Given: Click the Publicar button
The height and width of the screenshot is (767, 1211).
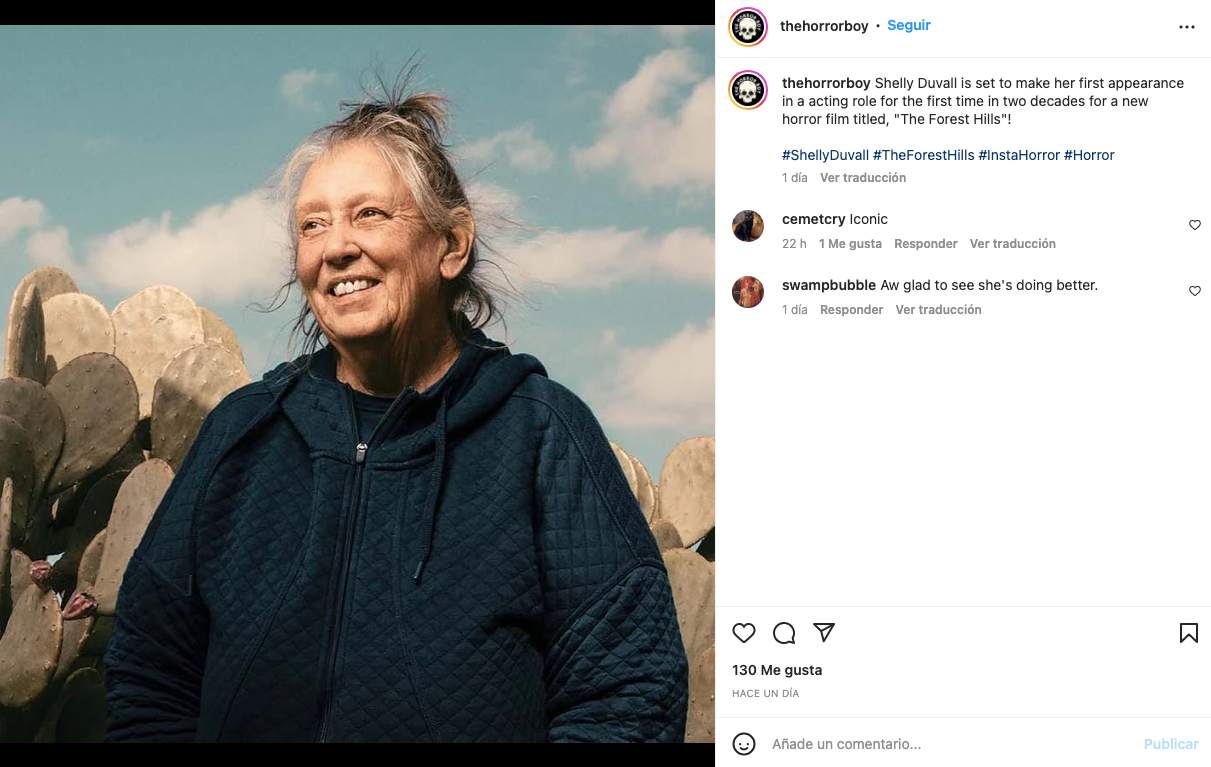Looking at the screenshot, I should click(1170, 744).
